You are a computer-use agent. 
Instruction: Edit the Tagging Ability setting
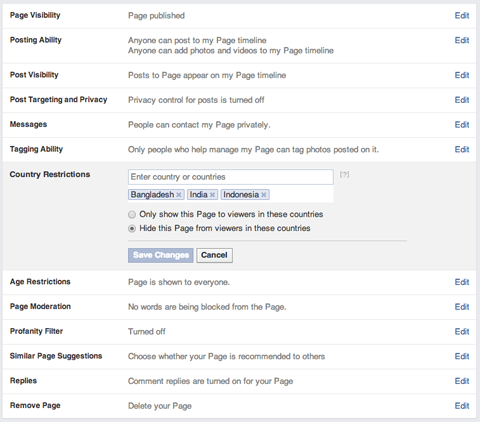(x=462, y=149)
